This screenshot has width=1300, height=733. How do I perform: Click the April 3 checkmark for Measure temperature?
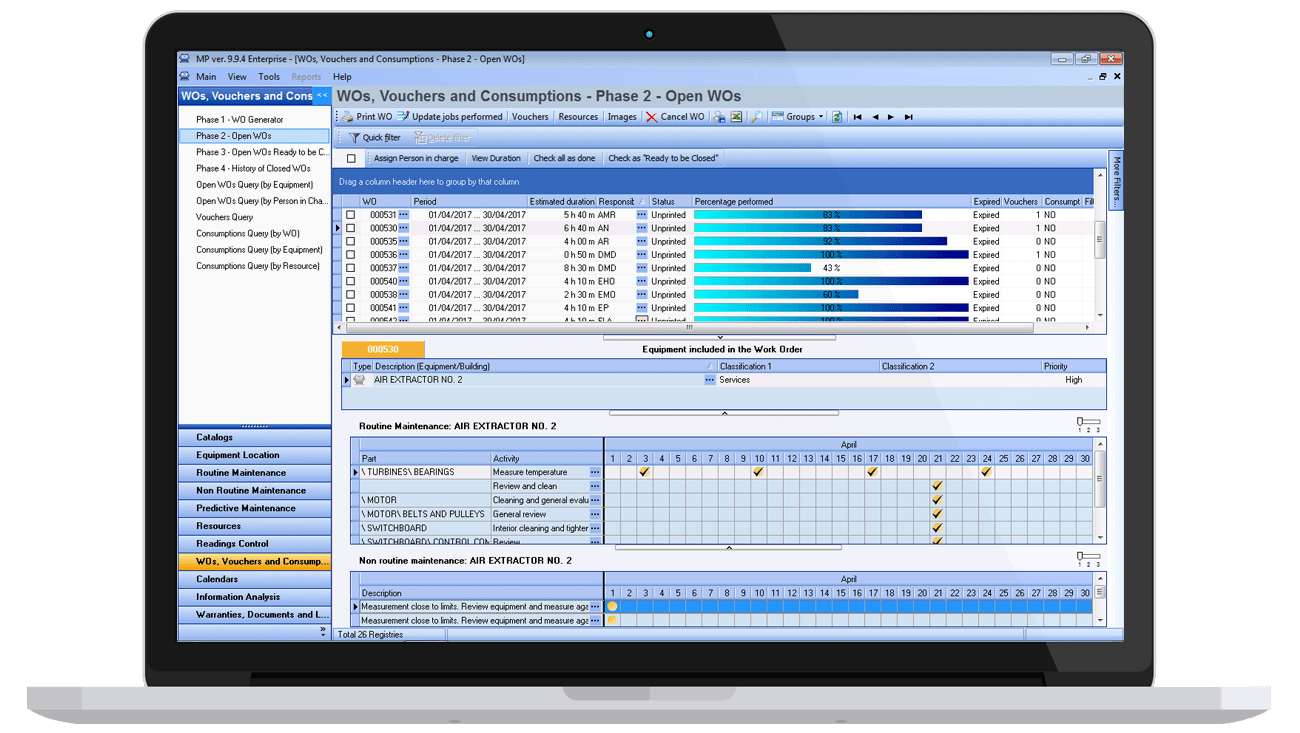[645, 472]
